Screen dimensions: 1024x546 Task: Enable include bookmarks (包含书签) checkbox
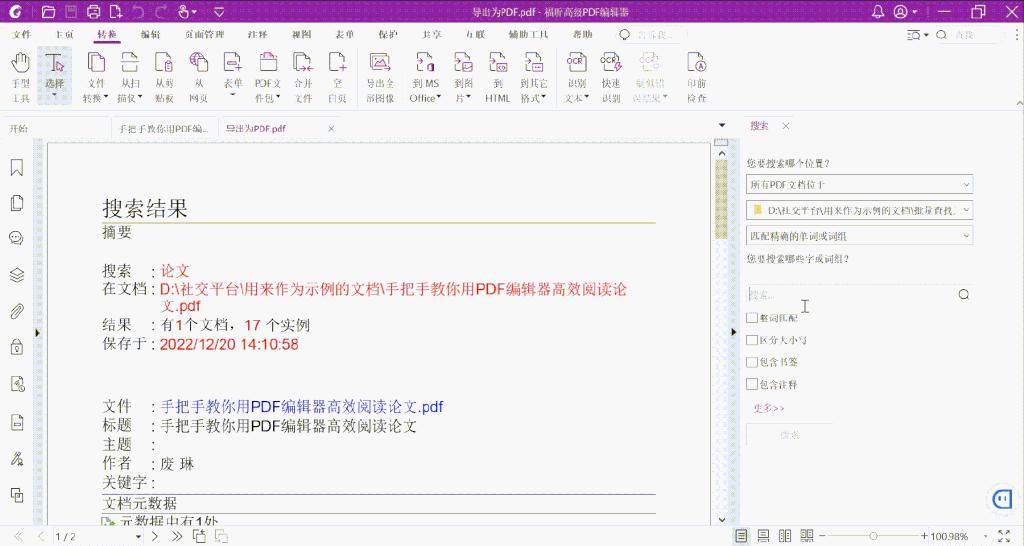752,362
